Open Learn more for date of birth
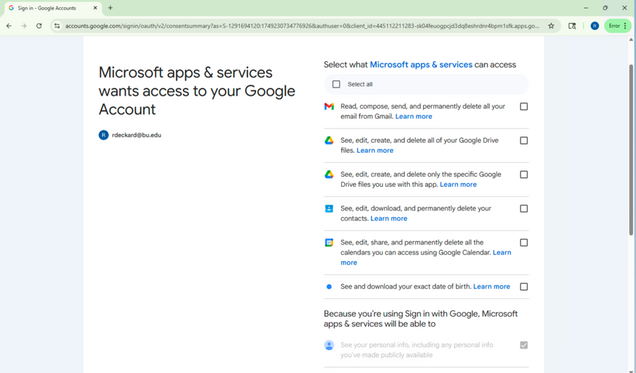Image resolution: width=636 pixels, height=373 pixels. coord(492,287)
